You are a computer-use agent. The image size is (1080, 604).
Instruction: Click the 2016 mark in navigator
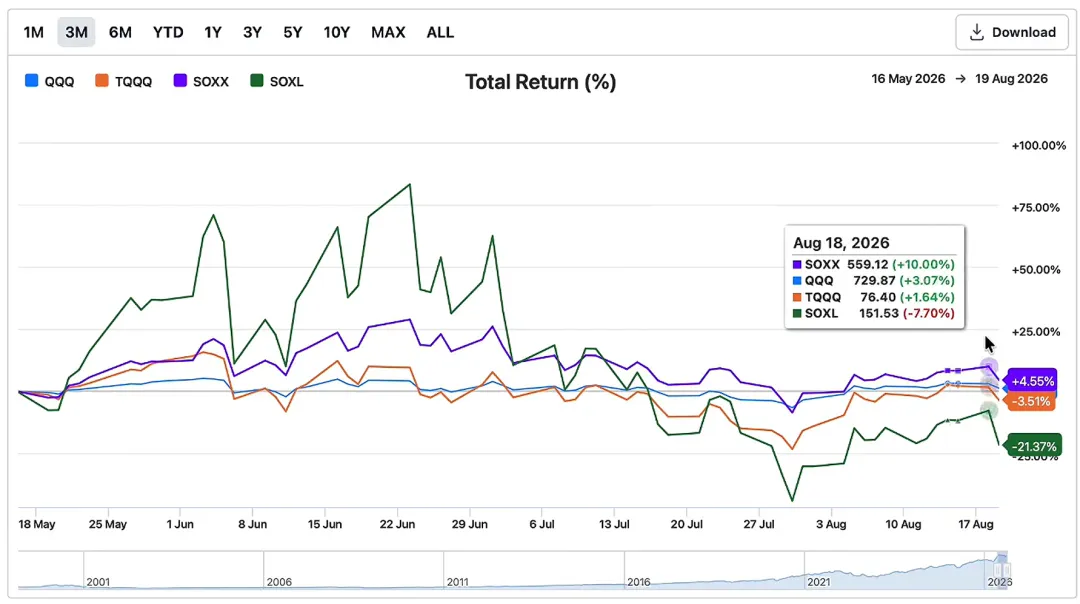638,582
